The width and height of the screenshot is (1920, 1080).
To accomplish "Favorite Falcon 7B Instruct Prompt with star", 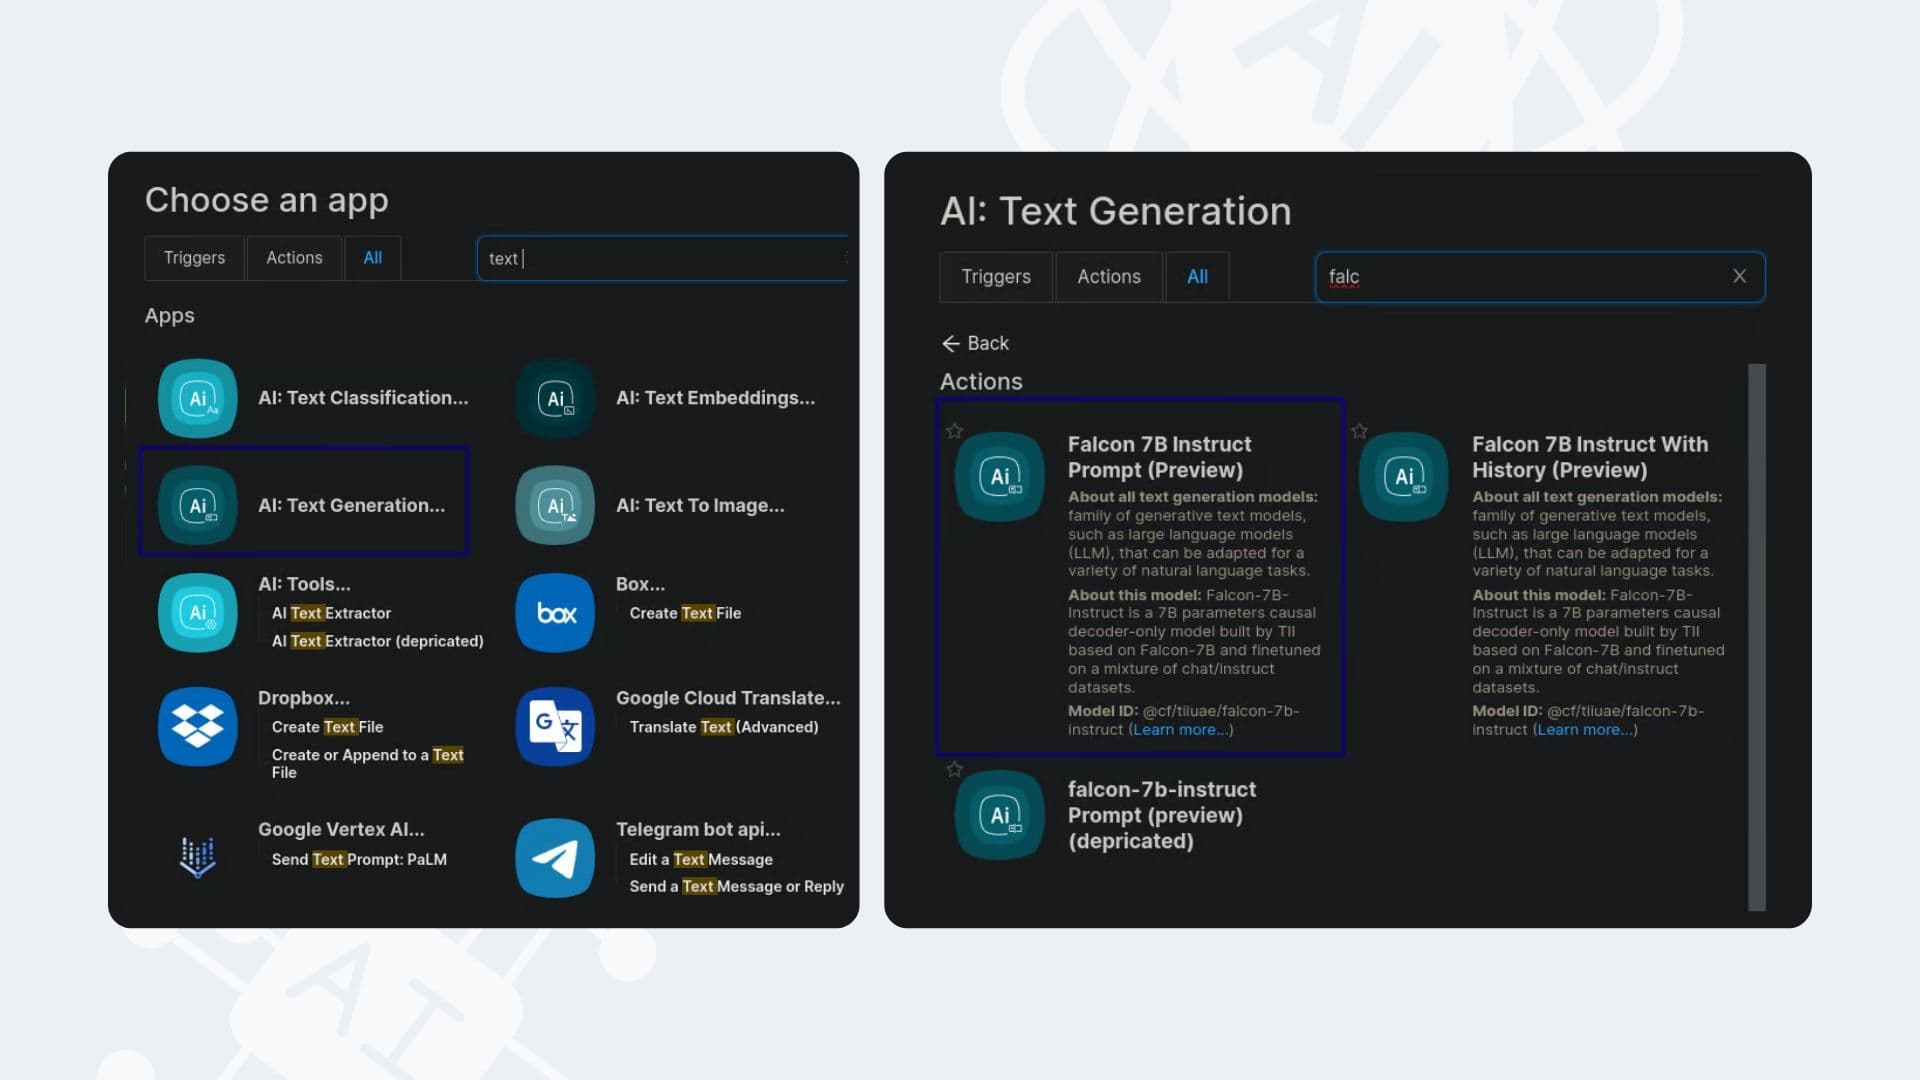I will pyautogui.click(x=954, y=431).
